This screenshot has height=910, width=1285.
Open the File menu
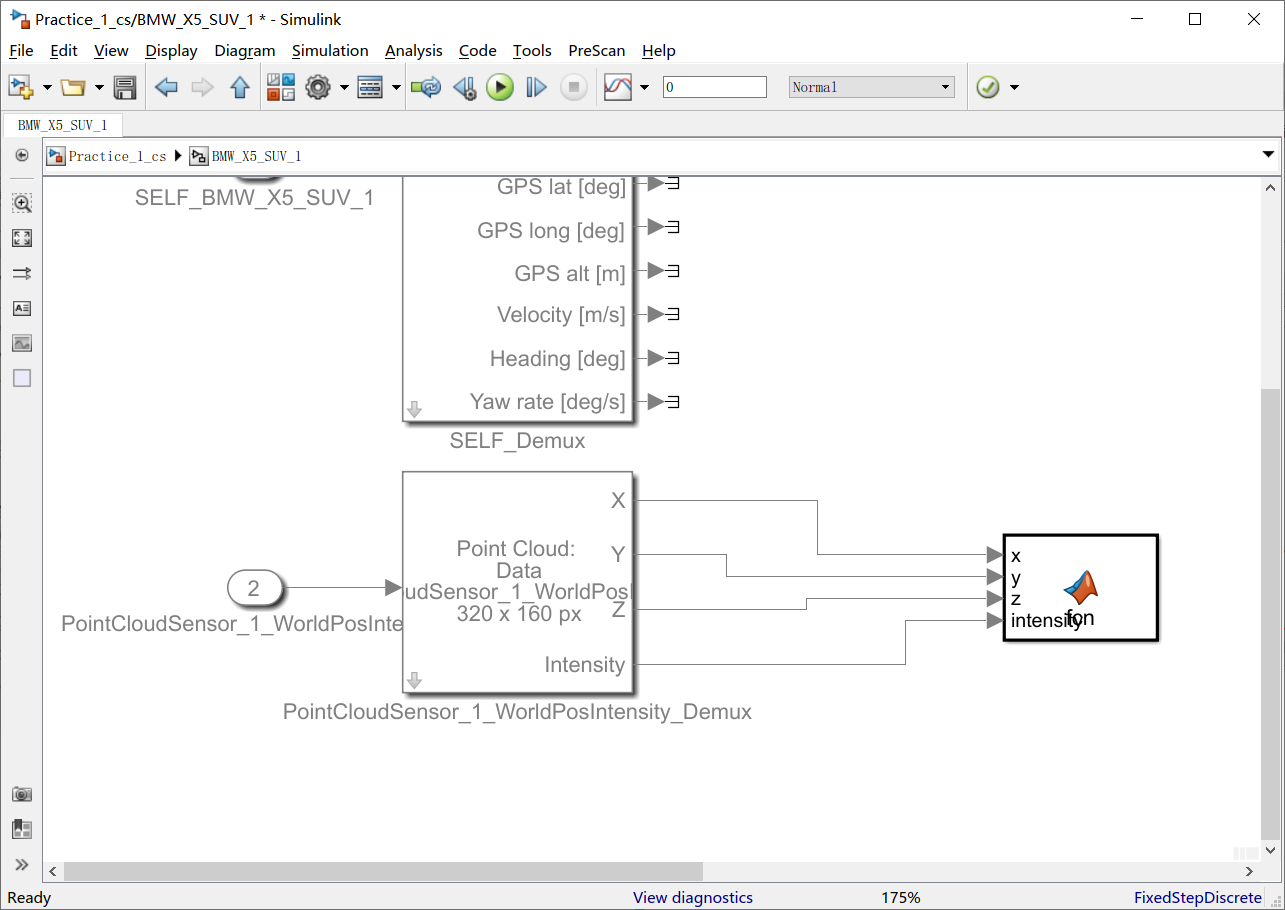point(21,50)
